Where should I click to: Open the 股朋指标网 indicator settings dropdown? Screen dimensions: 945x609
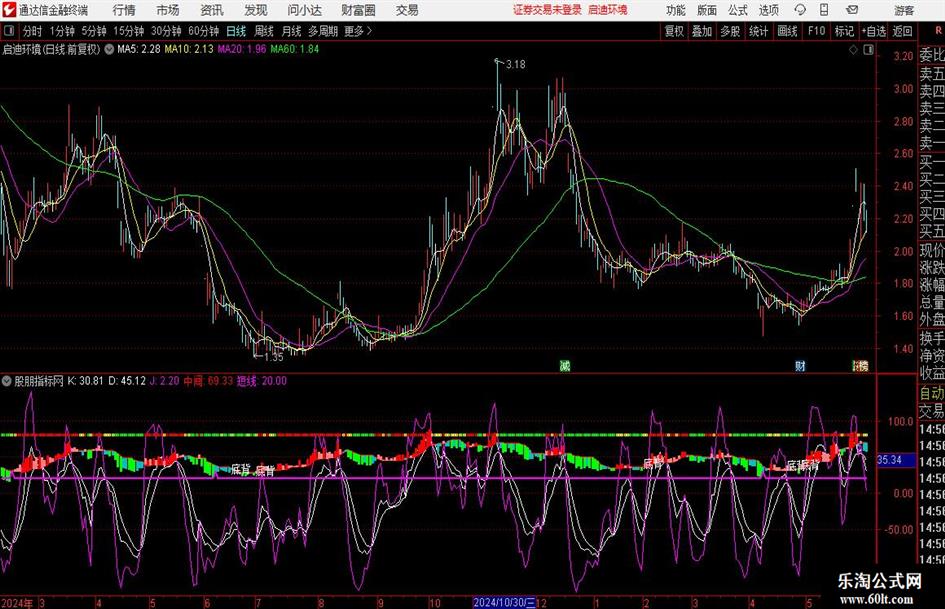coord(8,381)
